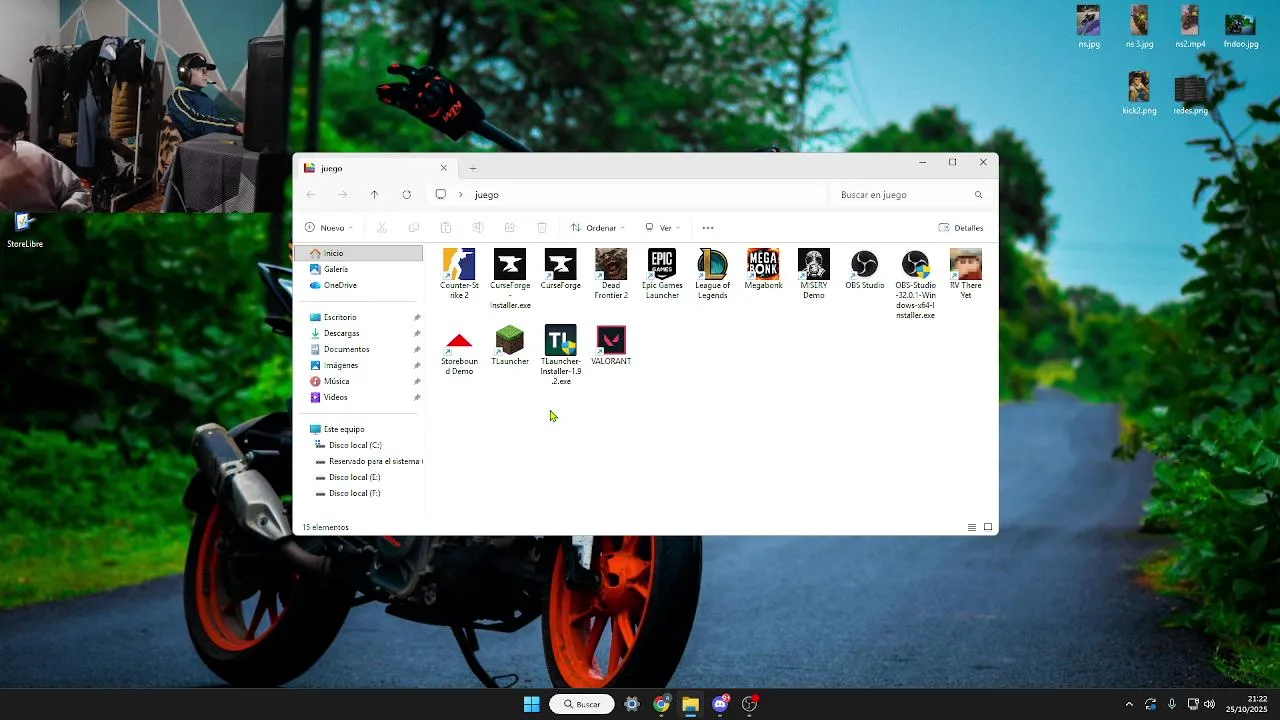Click the Delete trash icon
Screen dimensions: 1280x720
(x=542, y=228)
